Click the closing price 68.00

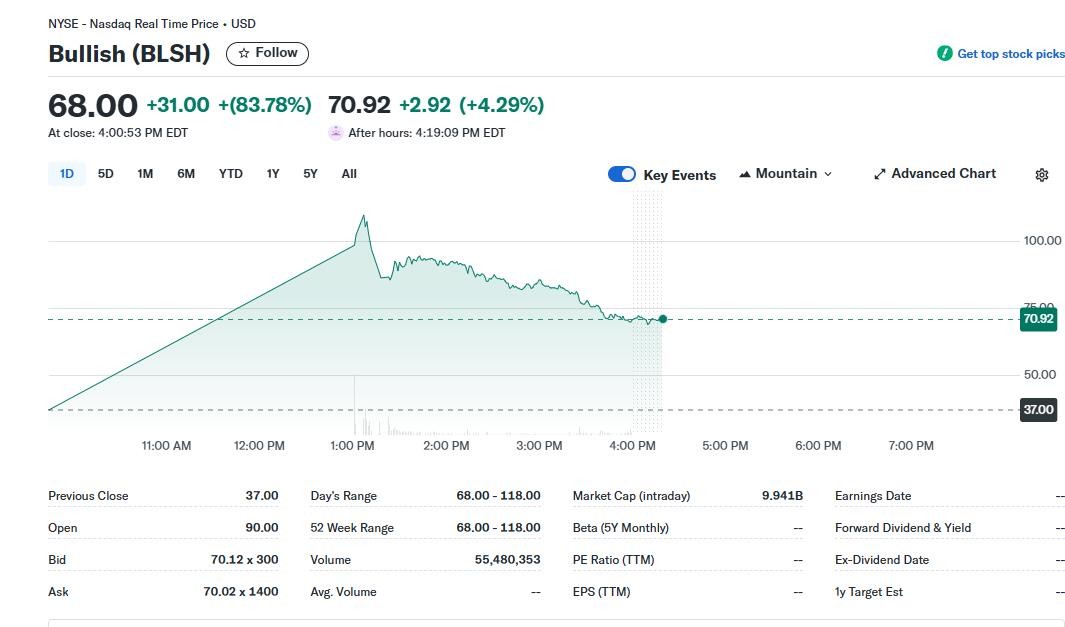point(93,105)
